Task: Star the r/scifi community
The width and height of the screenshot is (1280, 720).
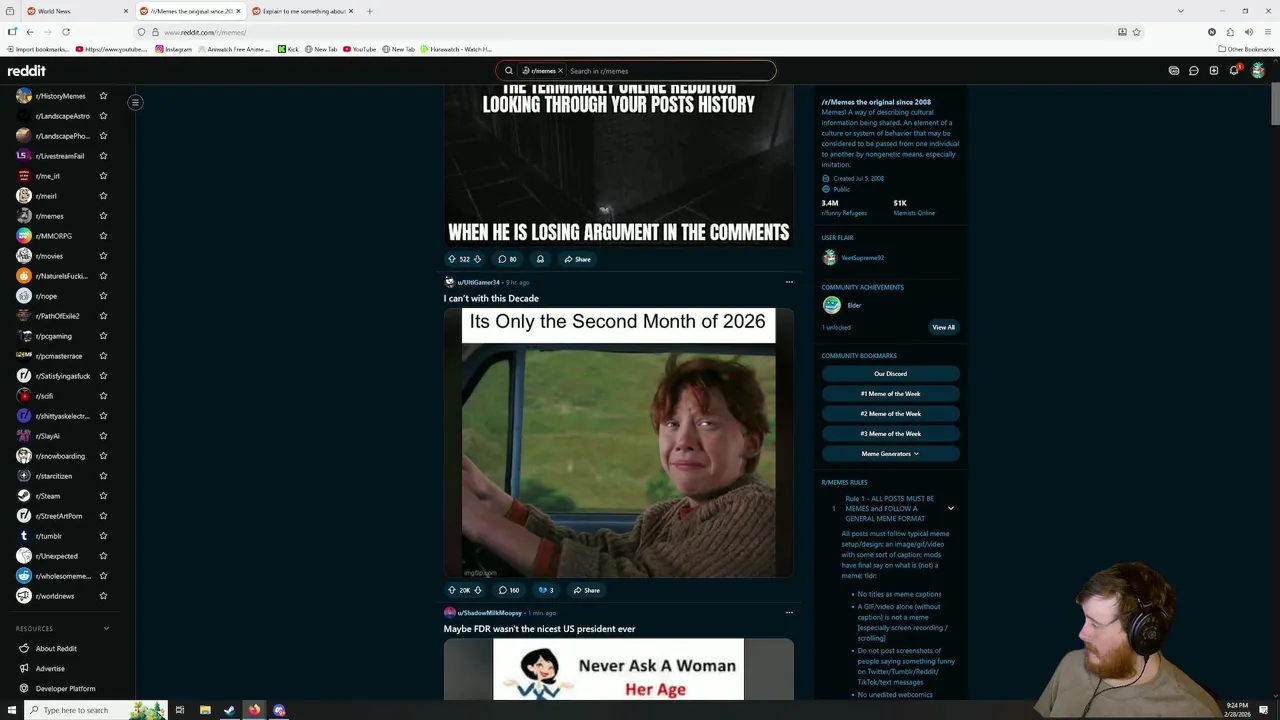Action: (103, 396)
